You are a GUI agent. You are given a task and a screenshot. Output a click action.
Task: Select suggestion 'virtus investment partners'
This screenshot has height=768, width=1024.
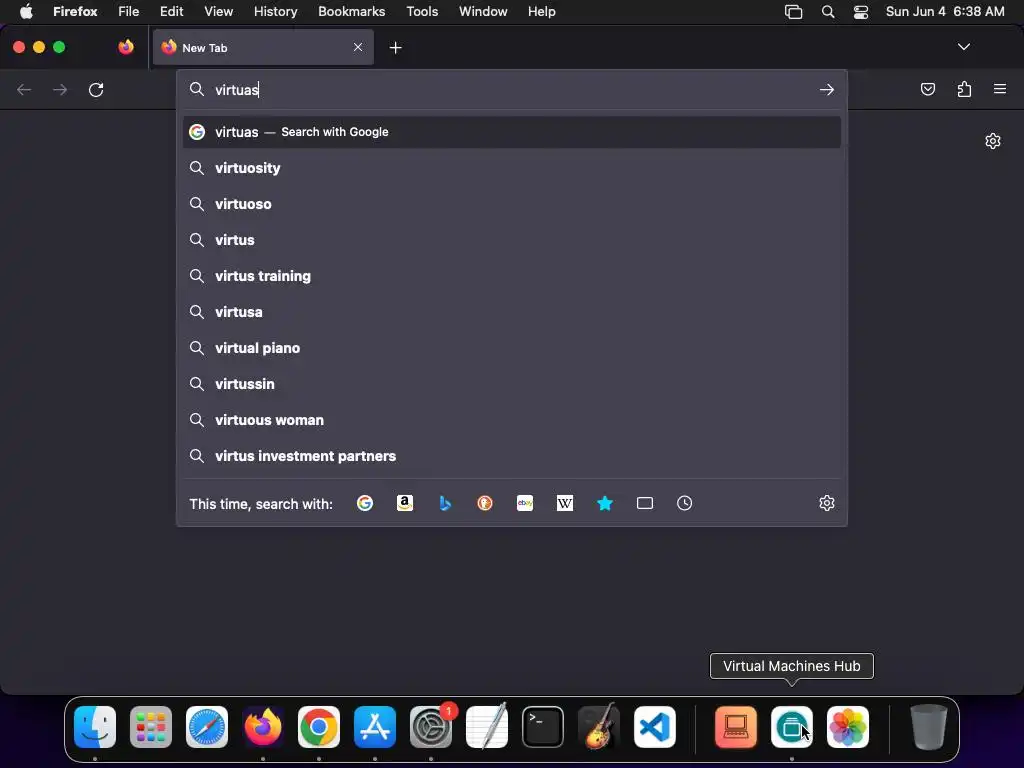511,456
